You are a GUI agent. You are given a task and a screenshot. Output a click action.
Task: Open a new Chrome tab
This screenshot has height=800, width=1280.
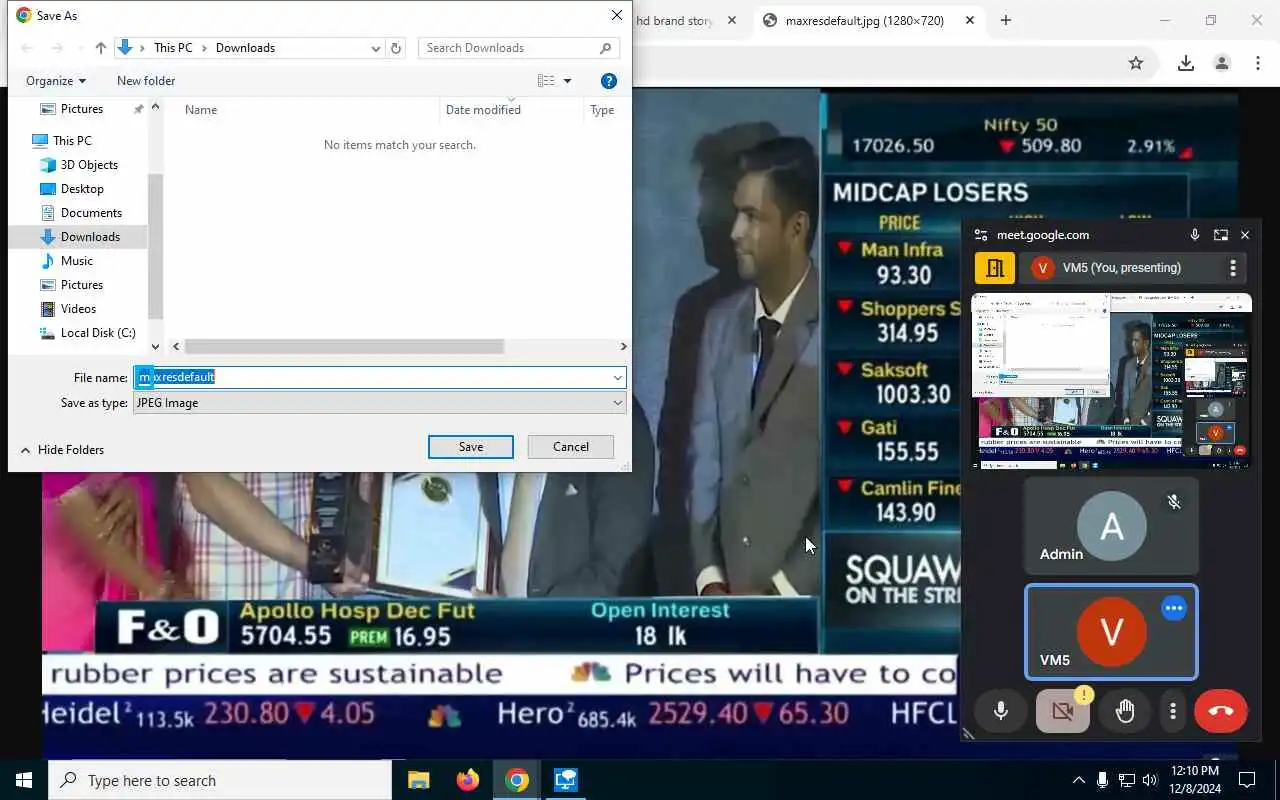1006,20
